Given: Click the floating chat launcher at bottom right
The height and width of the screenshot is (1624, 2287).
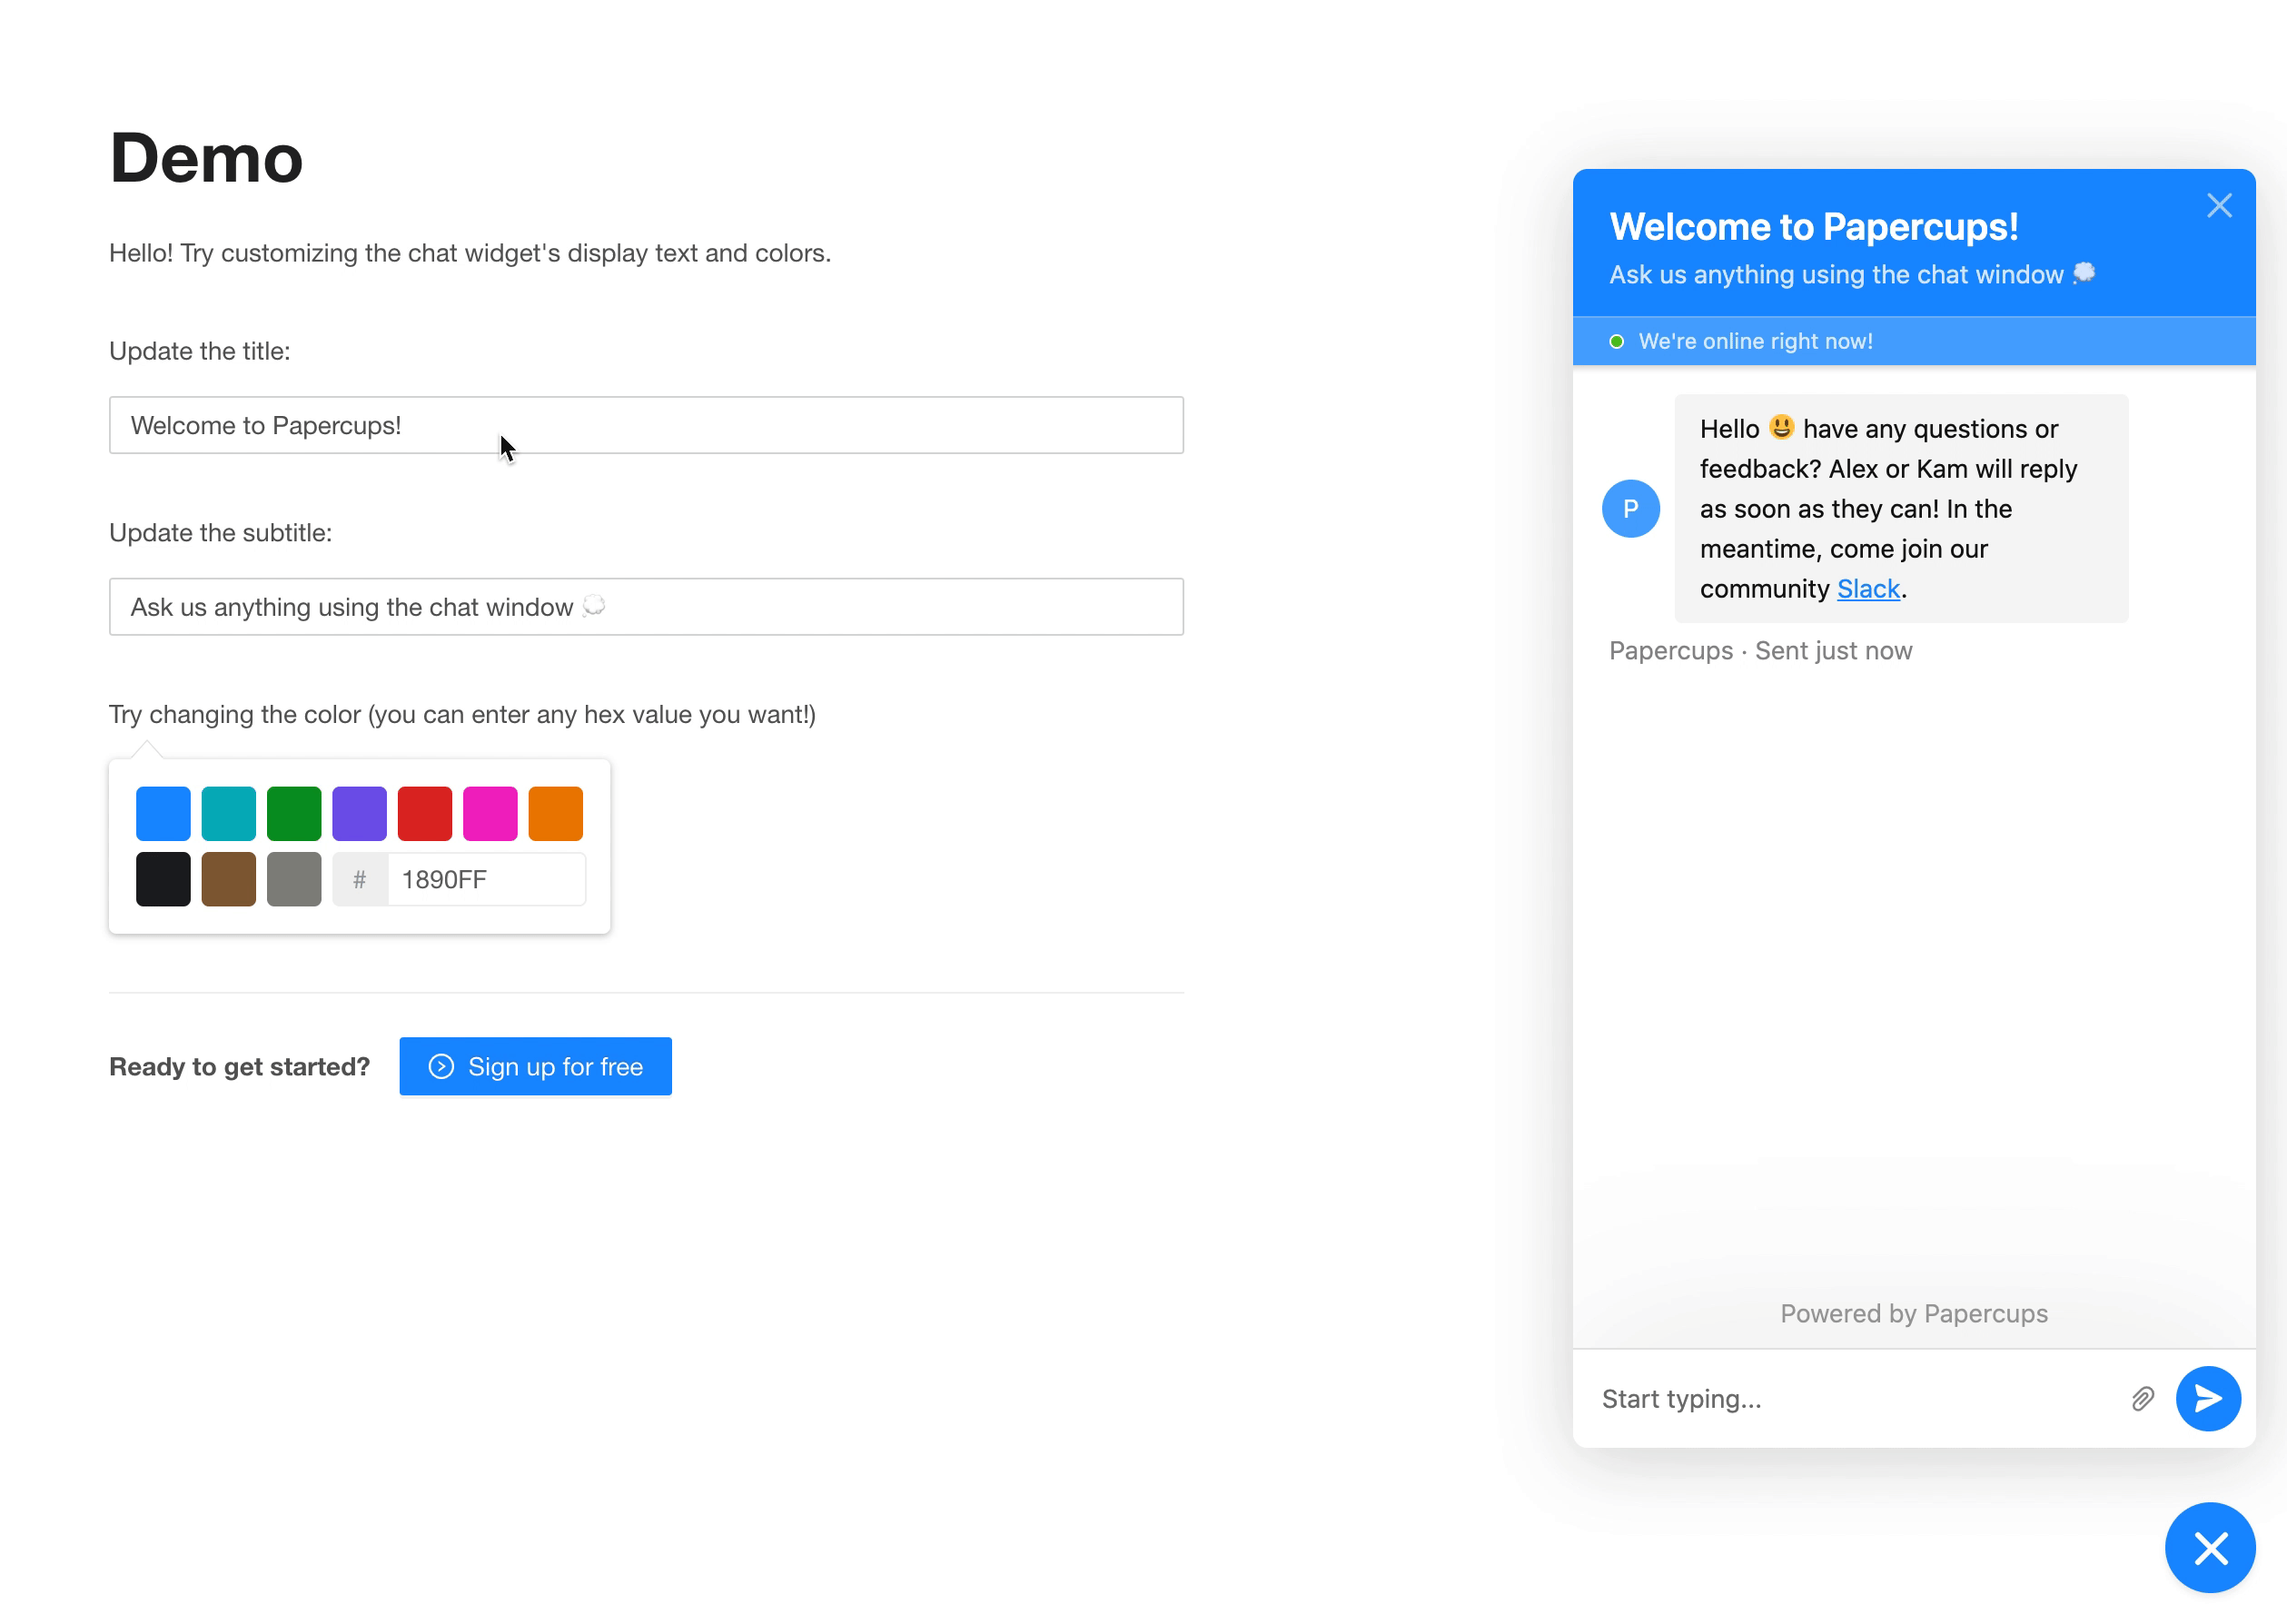Looking at the screenshot, I should (x=2210, y=1547).
